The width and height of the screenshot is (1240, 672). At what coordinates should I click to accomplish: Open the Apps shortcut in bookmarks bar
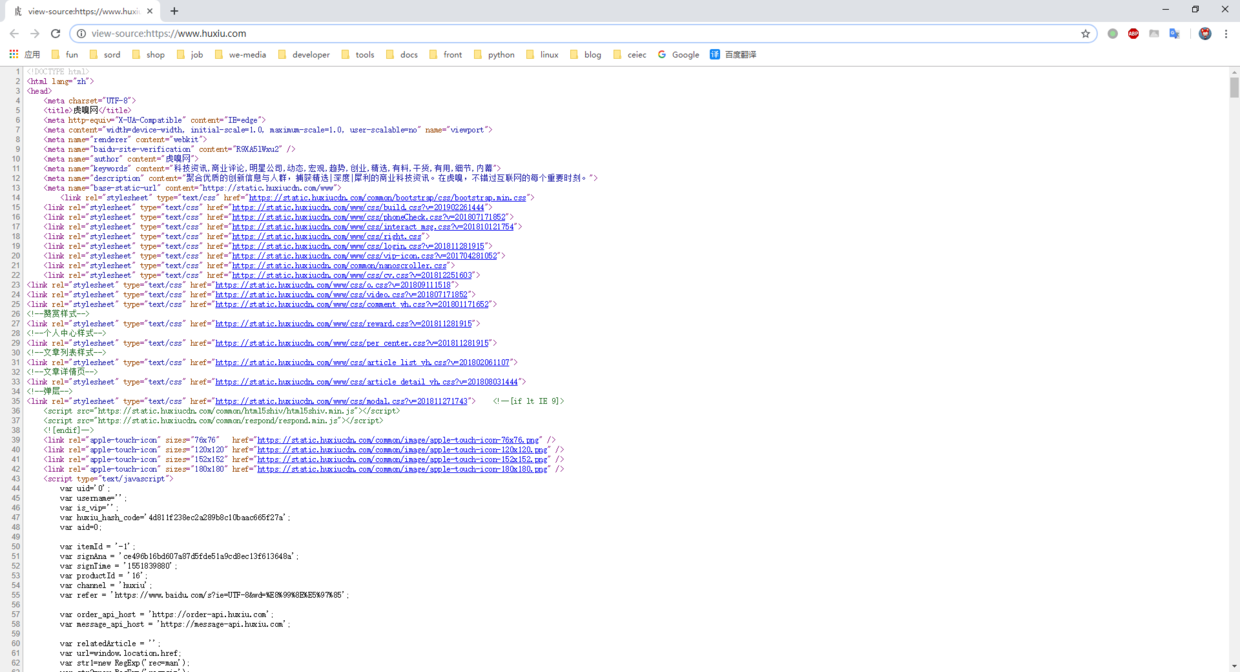pos(26,55)
